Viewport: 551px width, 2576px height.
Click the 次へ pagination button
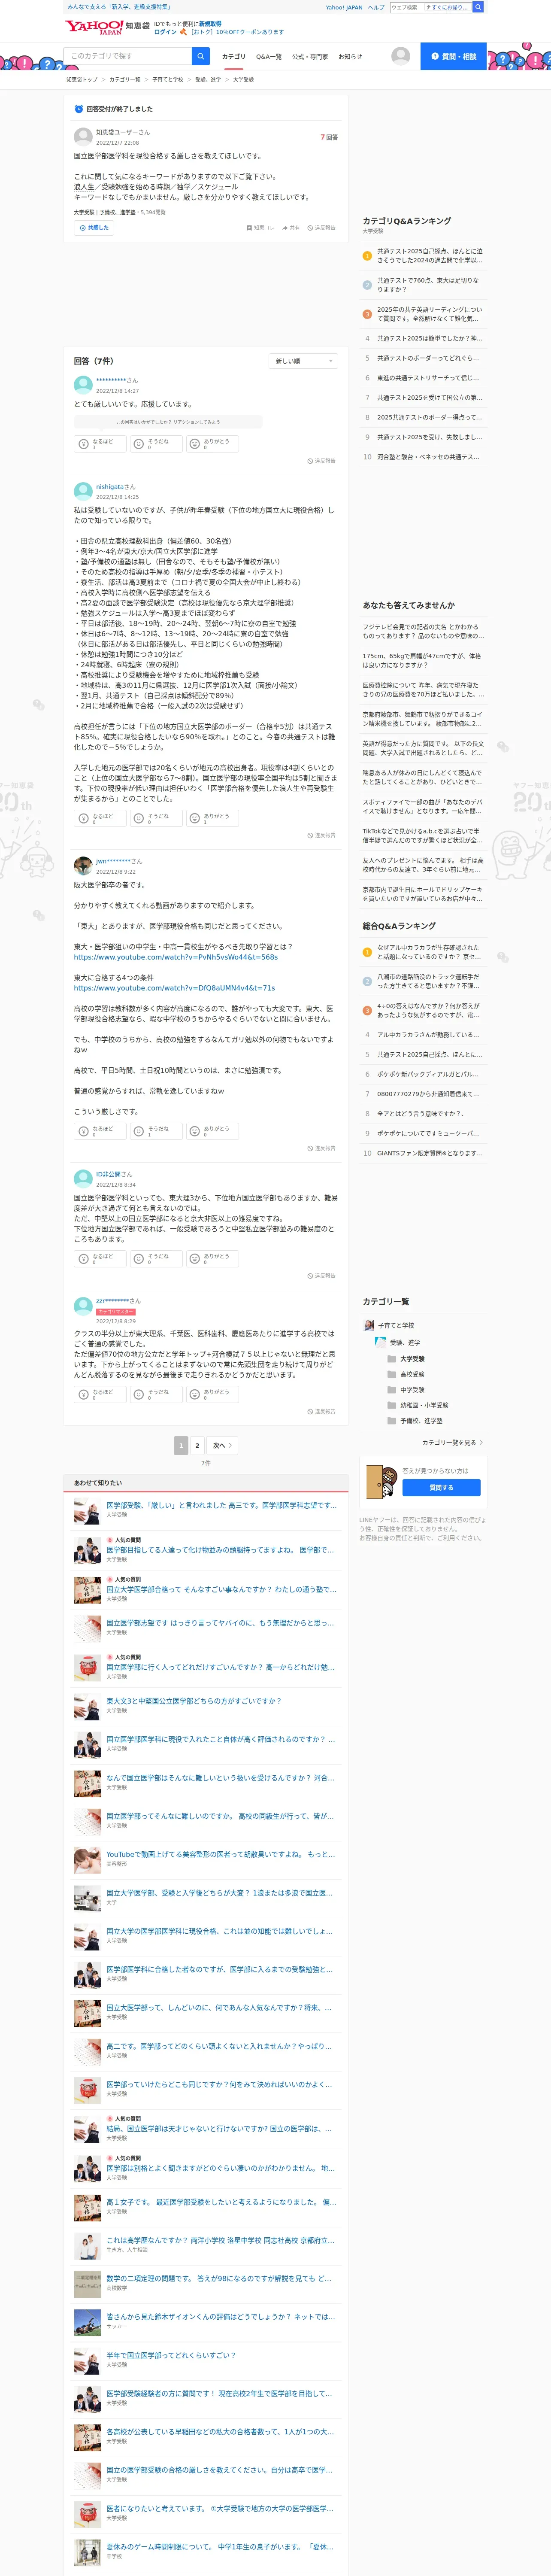(222, 1445)
